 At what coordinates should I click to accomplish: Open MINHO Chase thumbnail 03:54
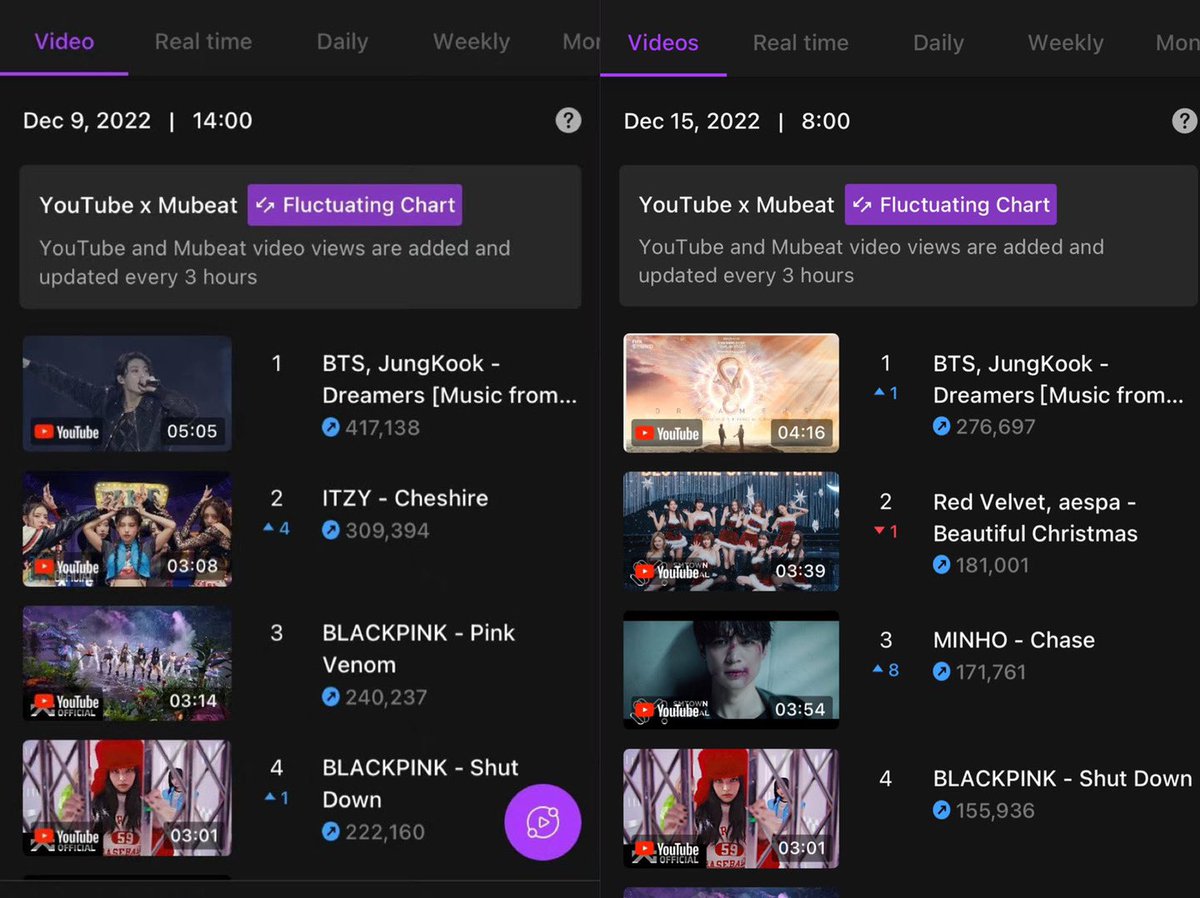pyautogui.click(x=731, y=670)
